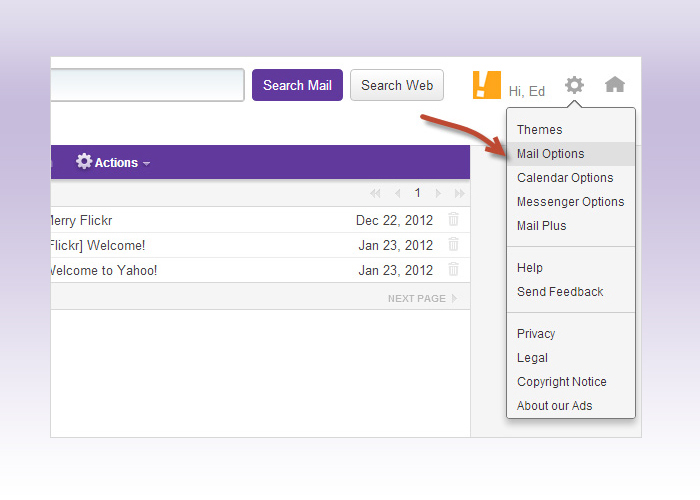Open the Actions dropdown menu

pyautogui.click(x=113, y=162)
